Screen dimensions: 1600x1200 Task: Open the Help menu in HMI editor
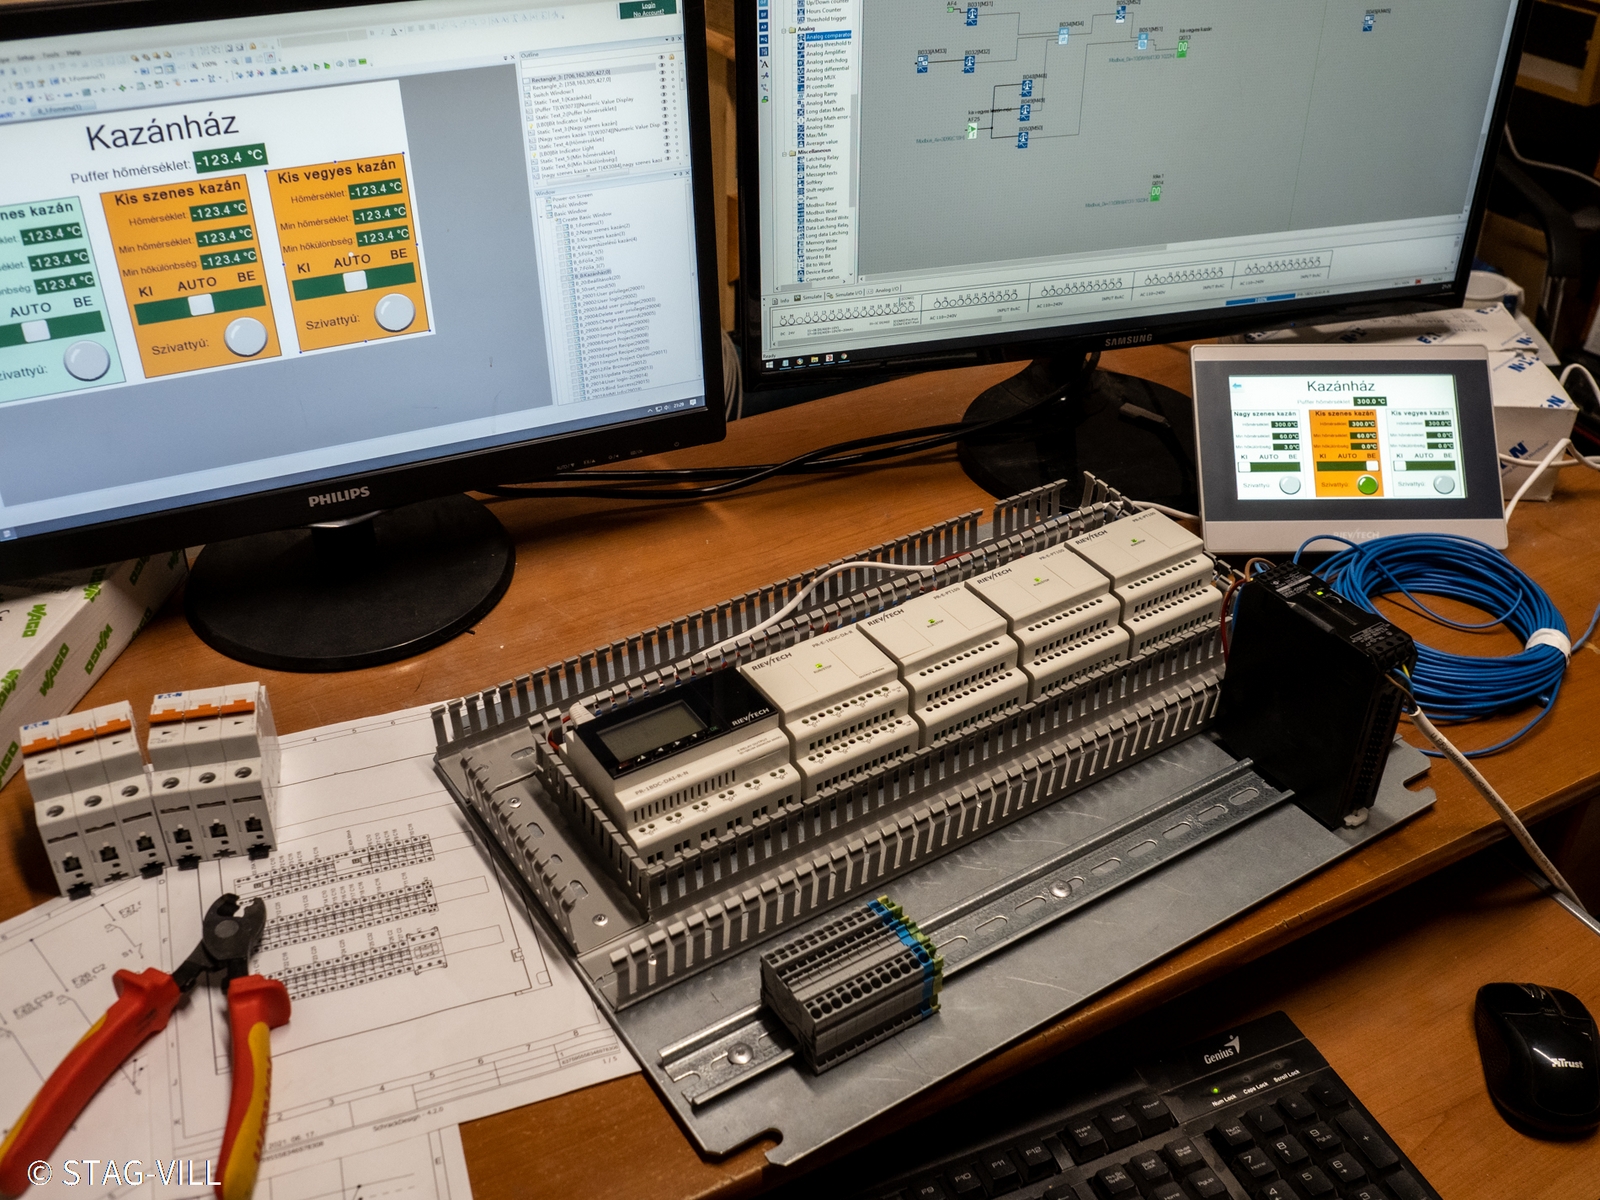[x=73, y=52]
